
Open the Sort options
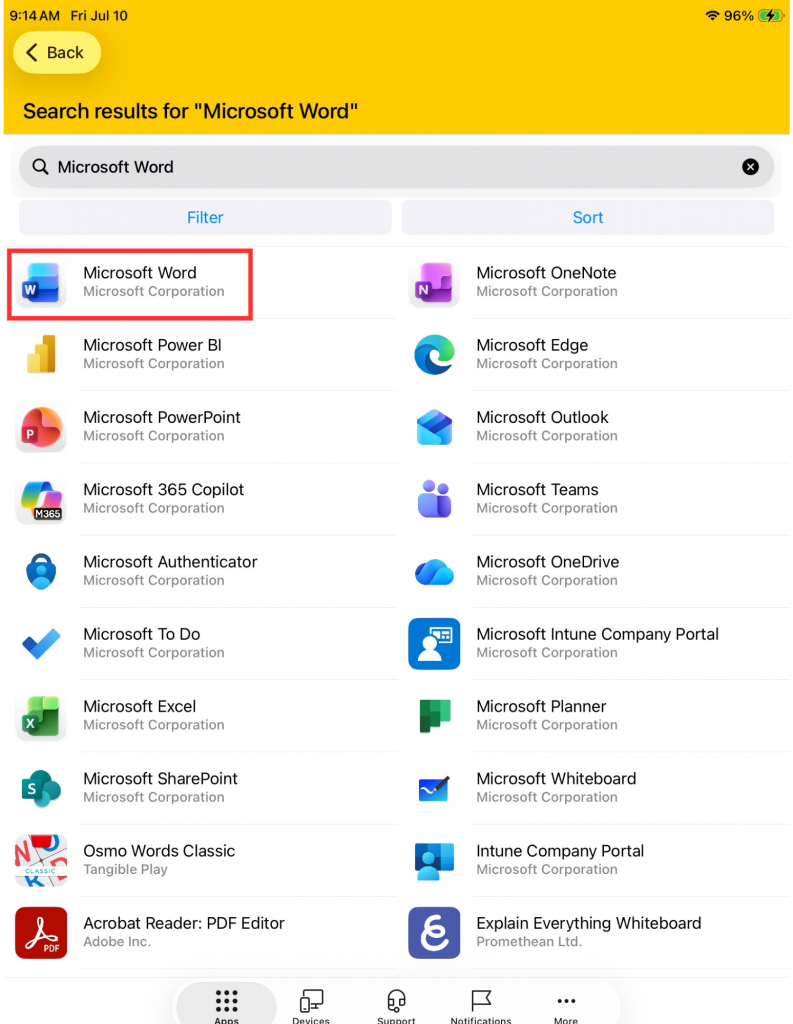click(588, 217)
